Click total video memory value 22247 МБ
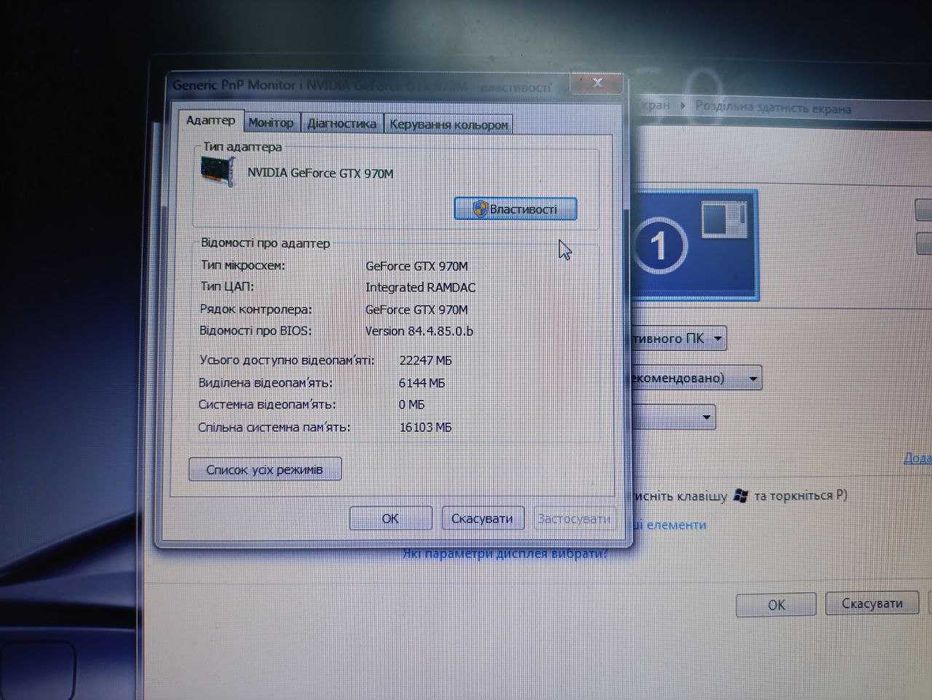Image resolution: width=932 pixels, height=700 pixels. (426, 361)
